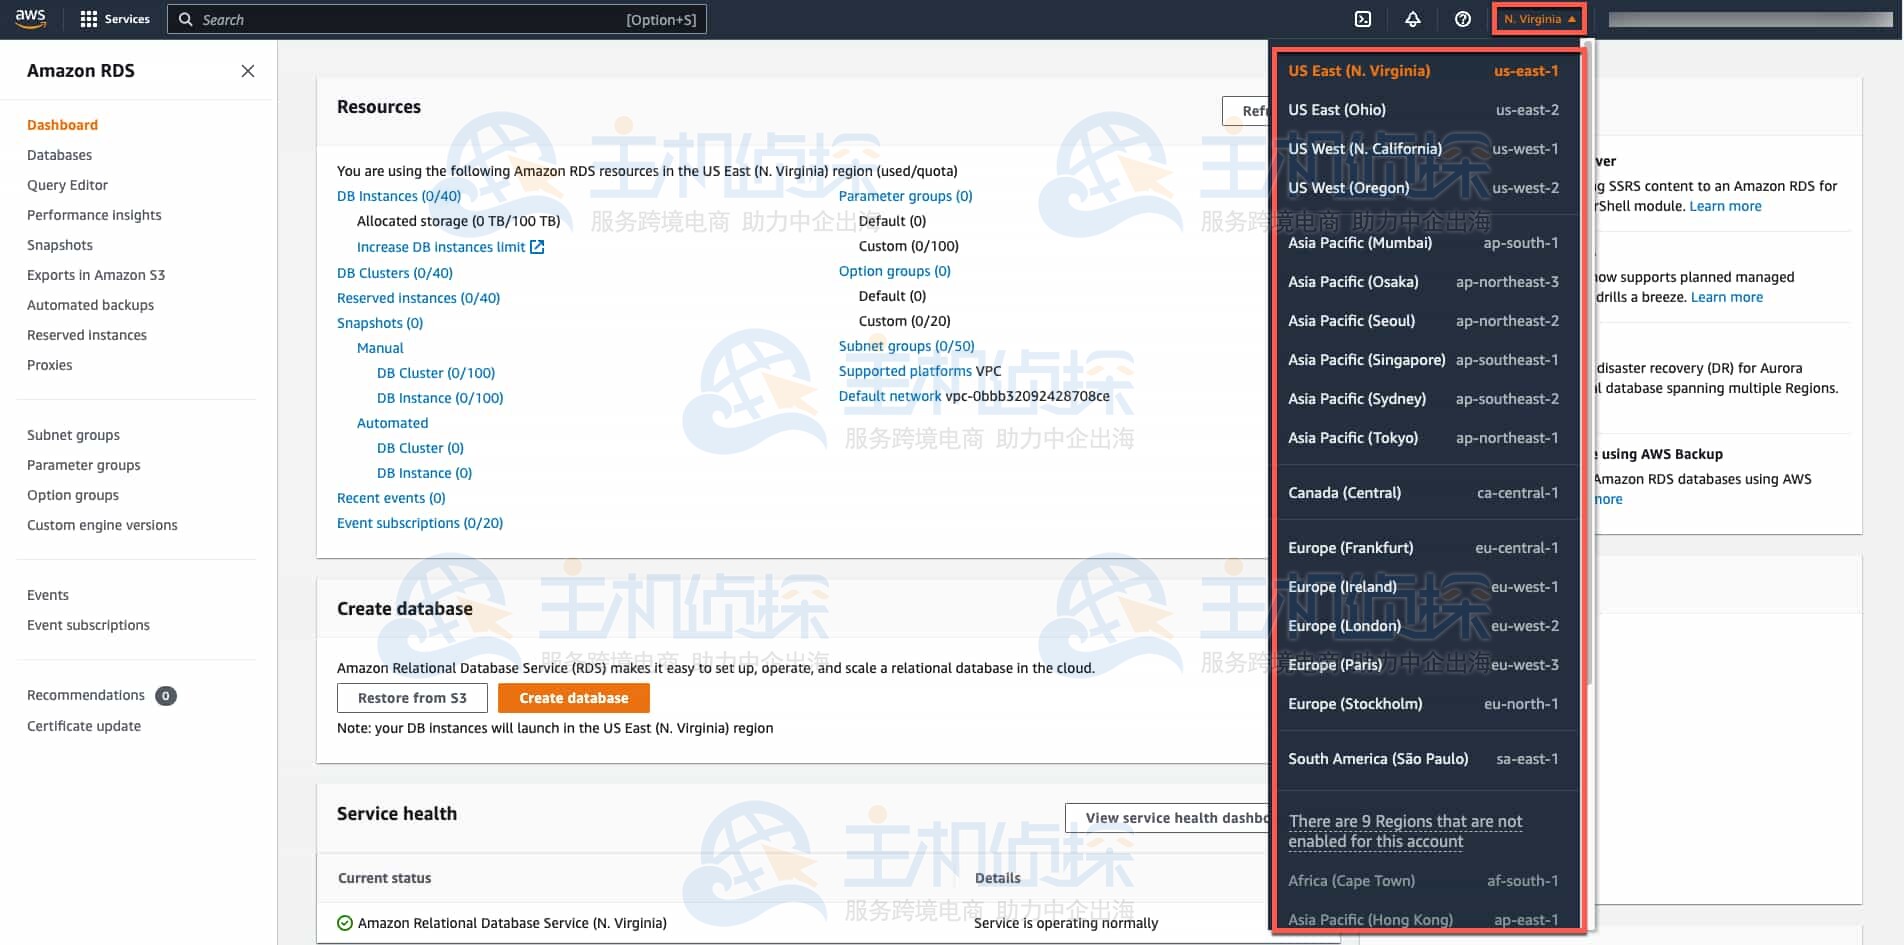
Task: Click the green service status check icon
Action: pyautogui.click(x=345, y=923)
